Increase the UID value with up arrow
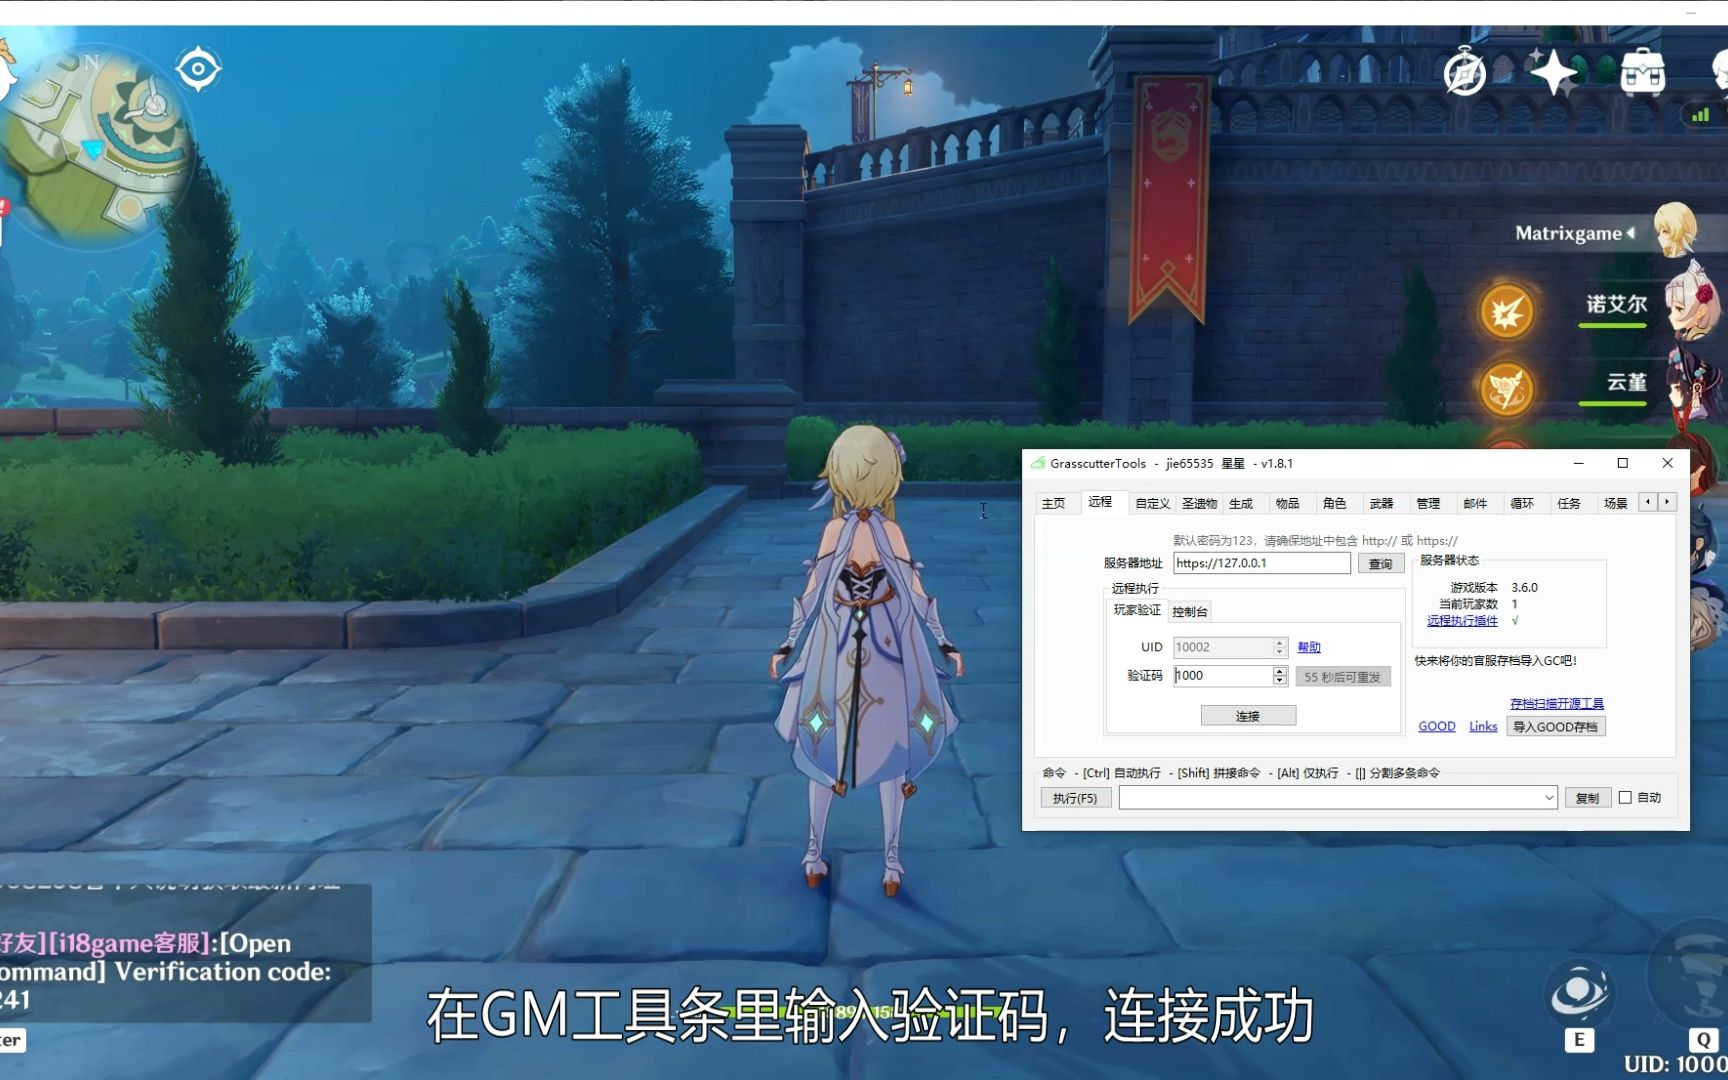The image size is (1728, 1080). point(1279,642)
